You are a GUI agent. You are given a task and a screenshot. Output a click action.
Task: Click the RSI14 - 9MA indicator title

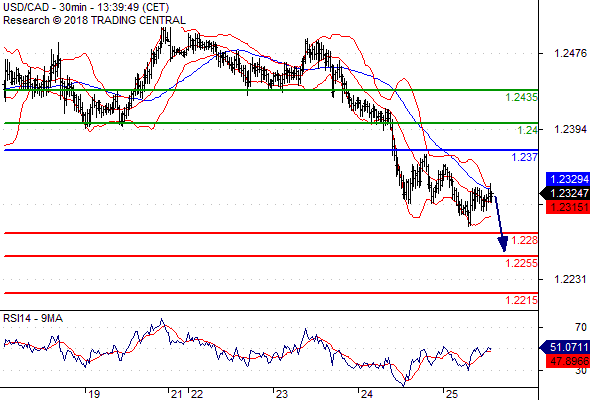coord(33,318)
